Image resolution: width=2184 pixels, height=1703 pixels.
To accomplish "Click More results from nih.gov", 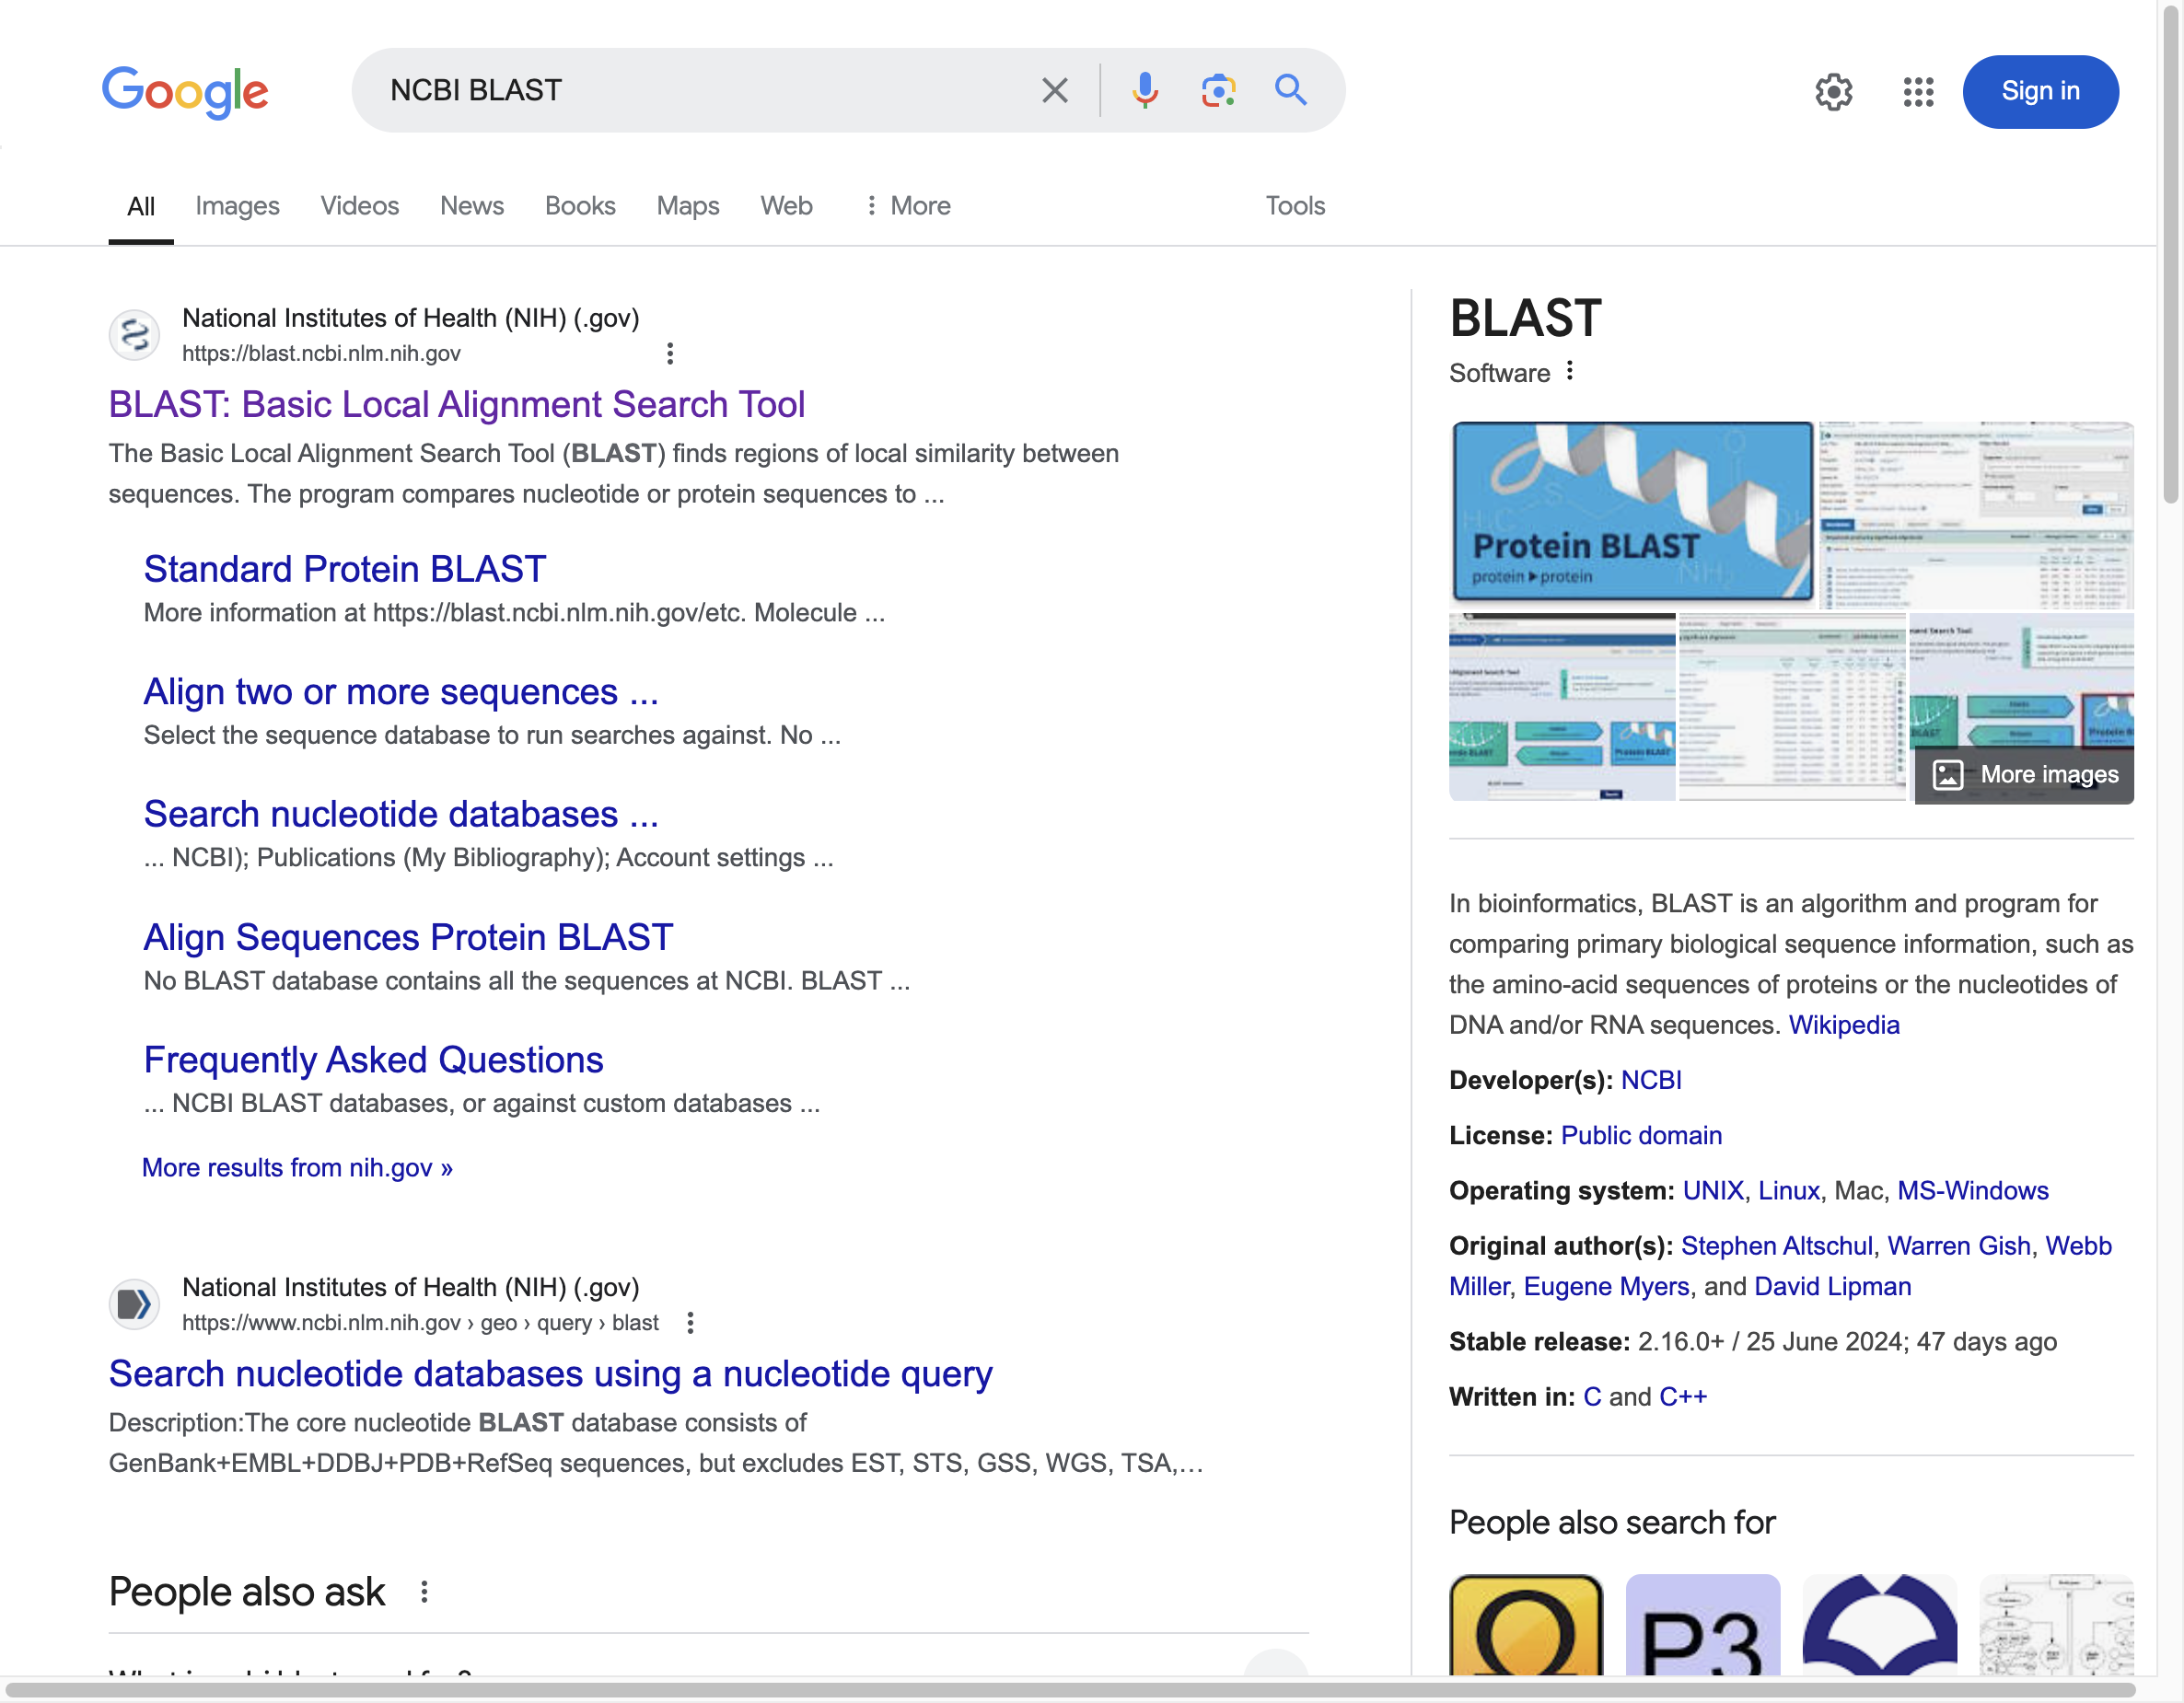I will coord(297,1168).
